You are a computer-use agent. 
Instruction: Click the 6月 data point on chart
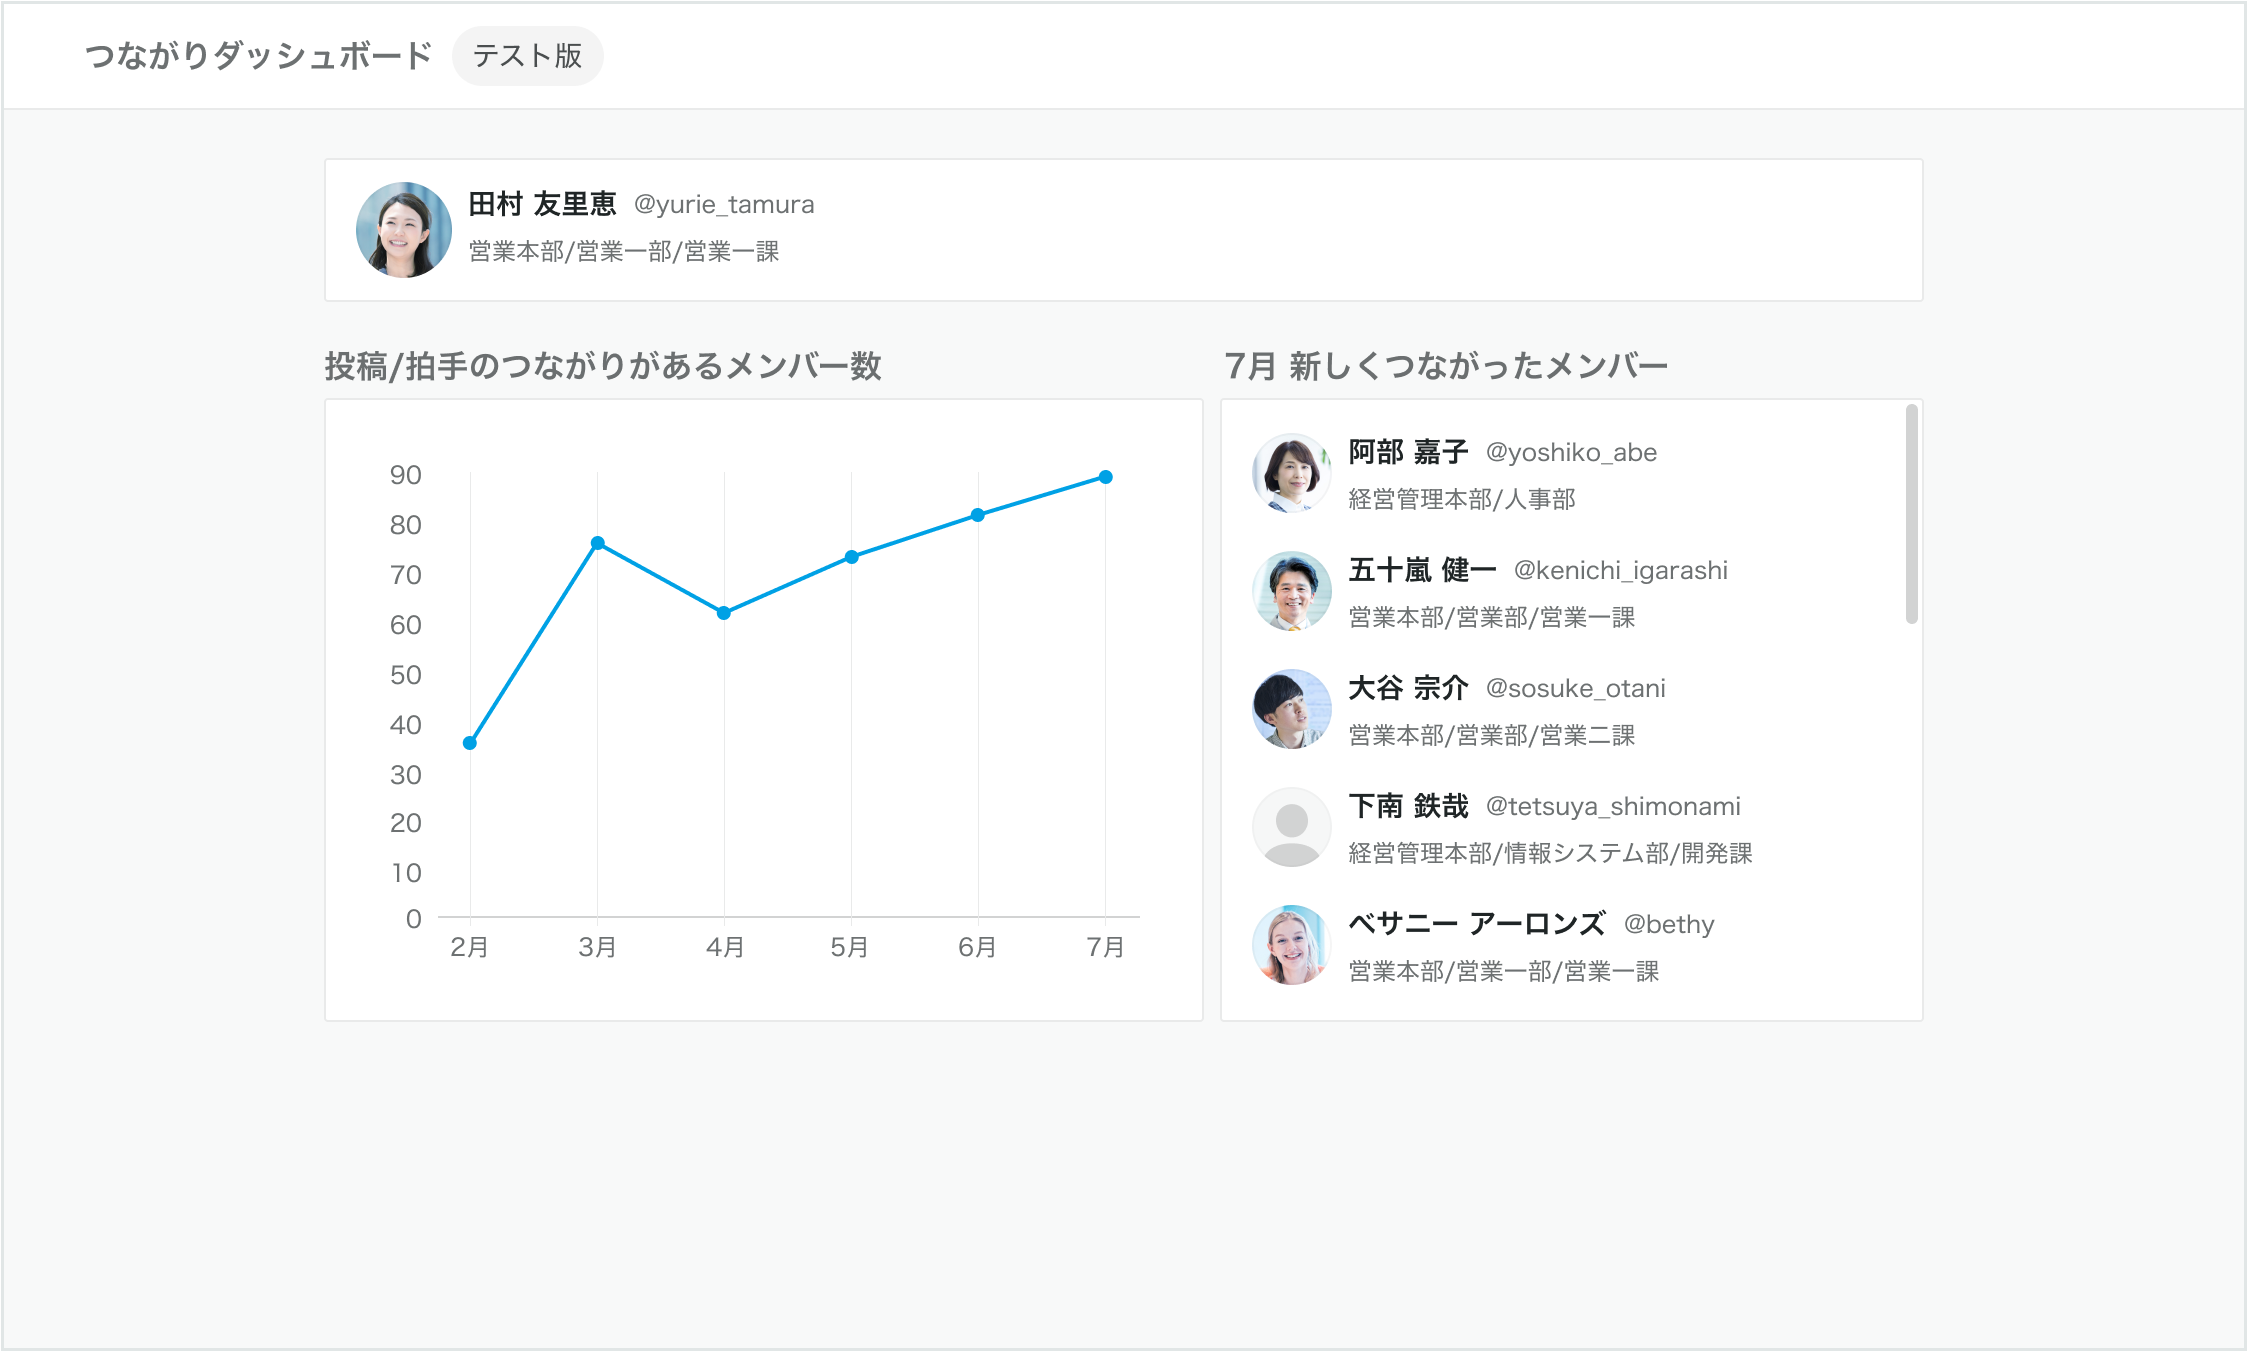tap(978, 515)
